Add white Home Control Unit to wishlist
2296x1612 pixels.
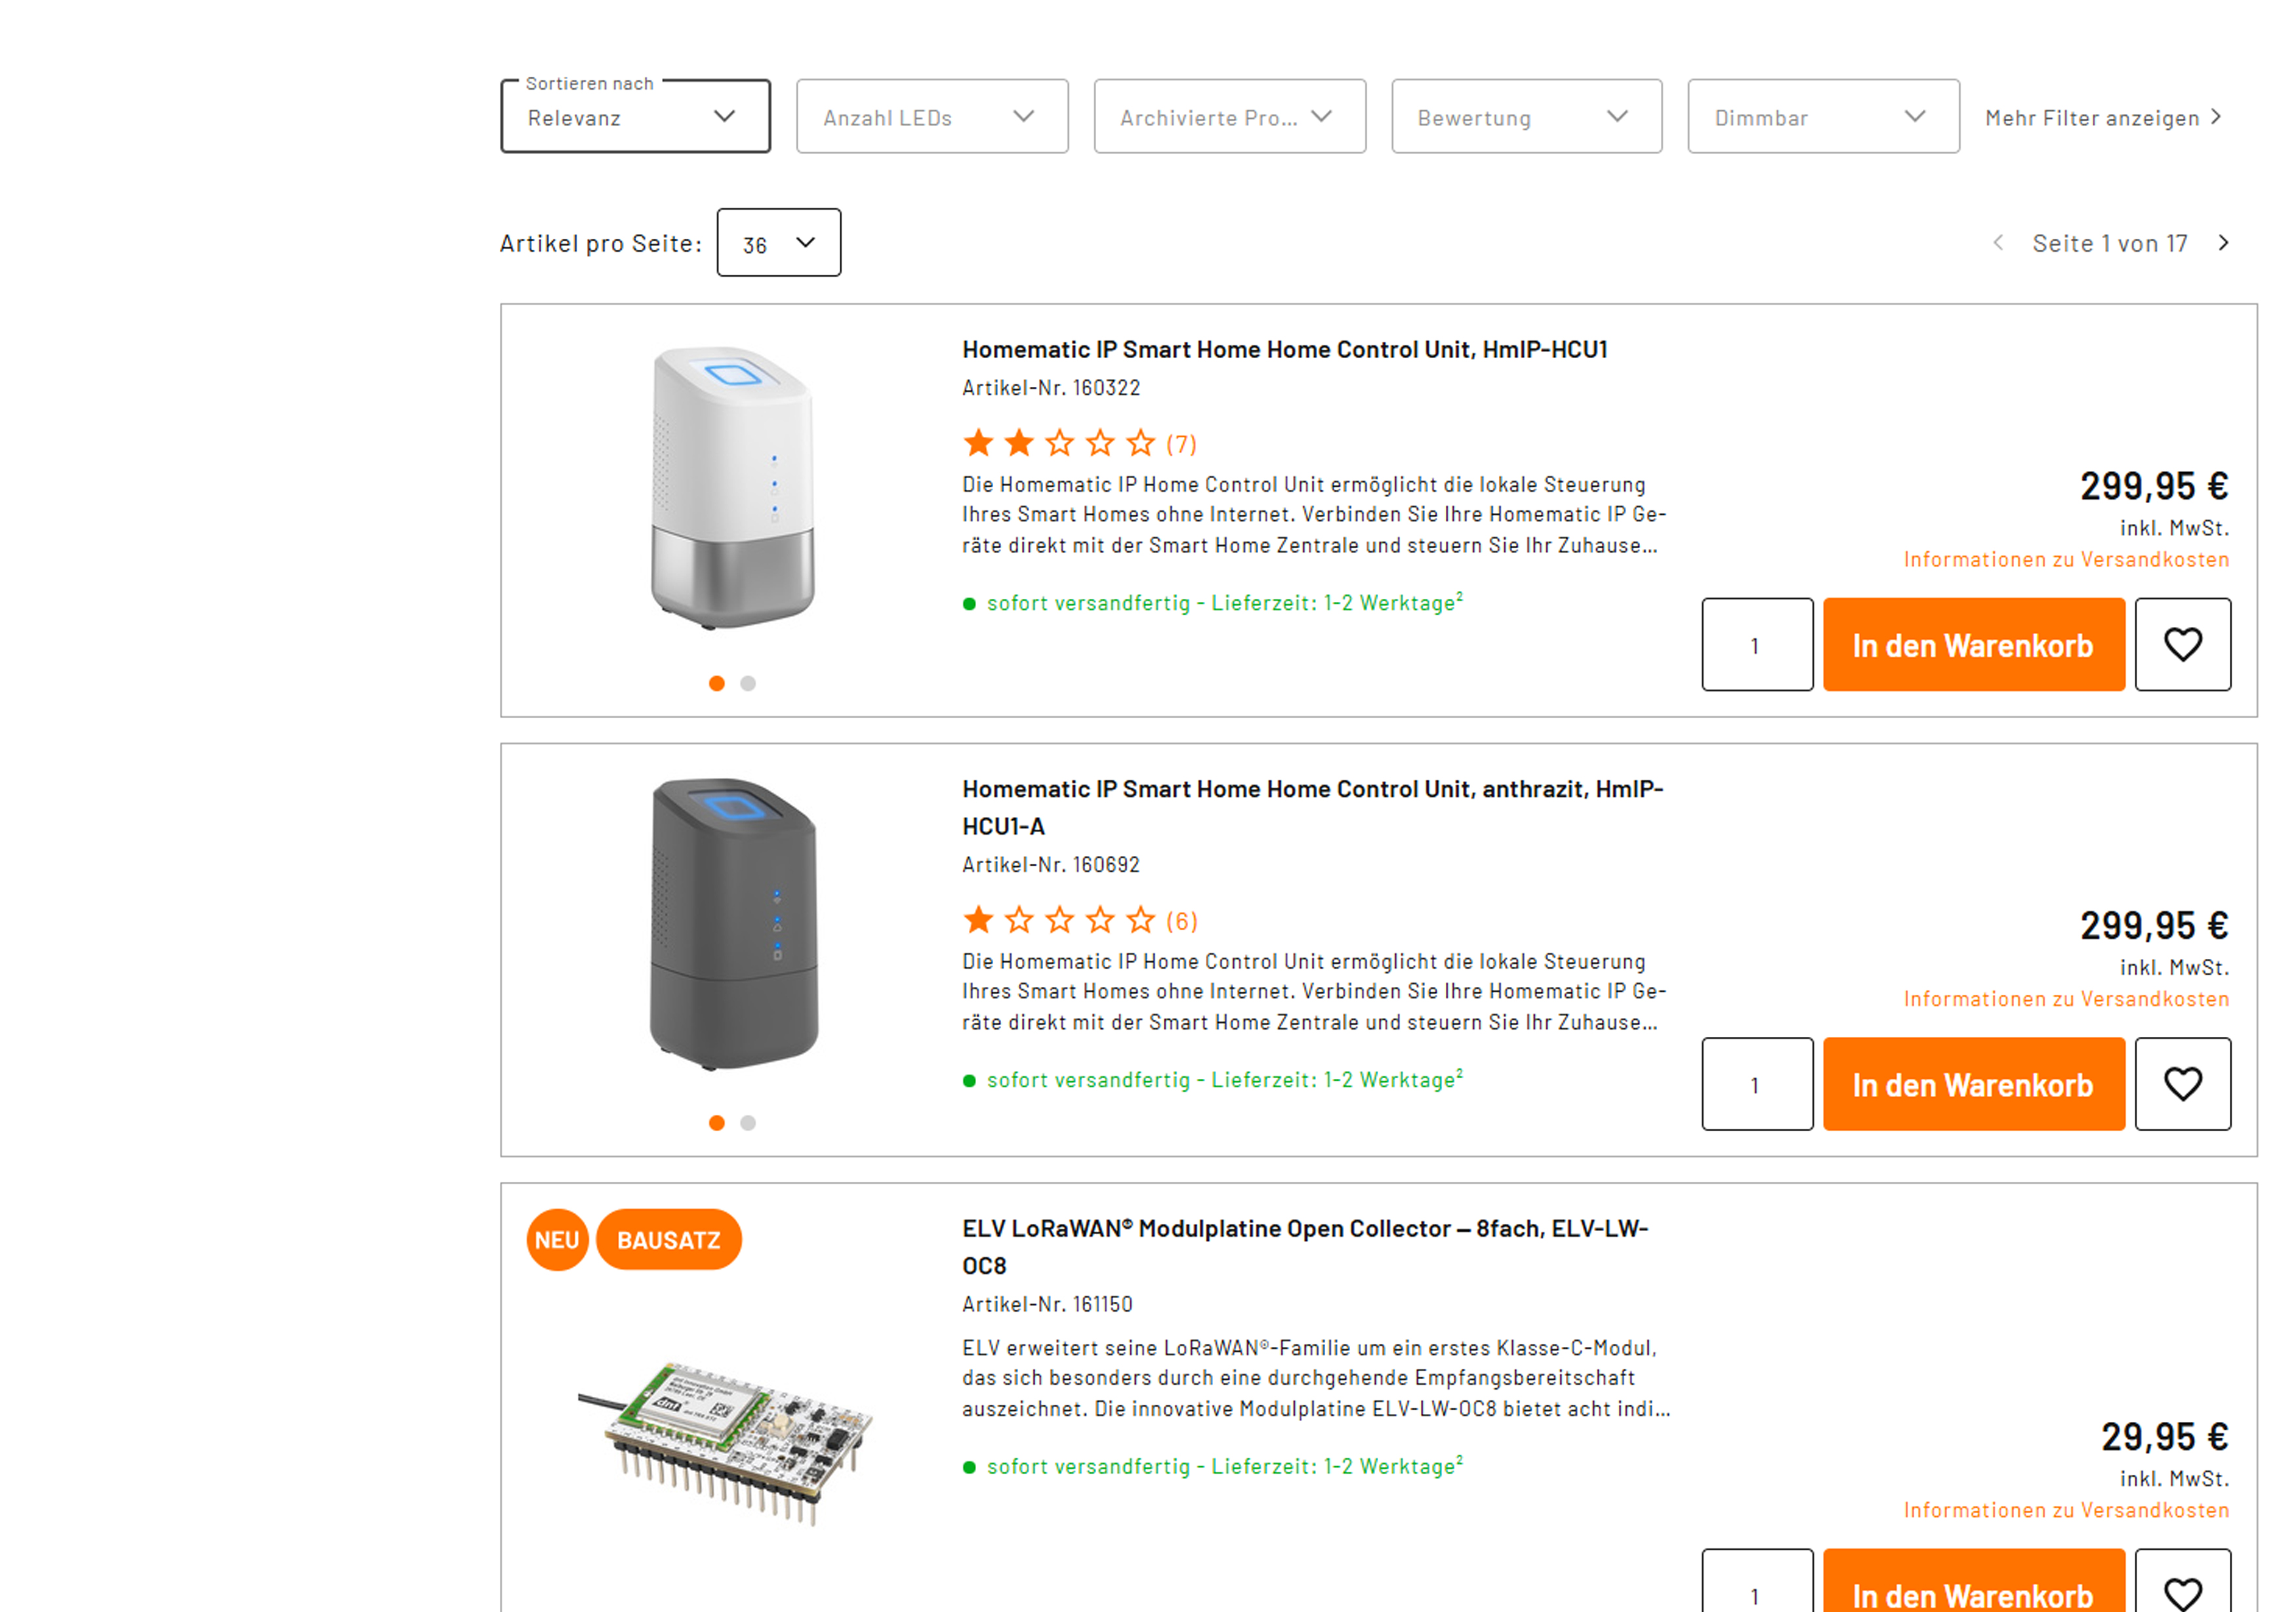[x=2182, y=645]
